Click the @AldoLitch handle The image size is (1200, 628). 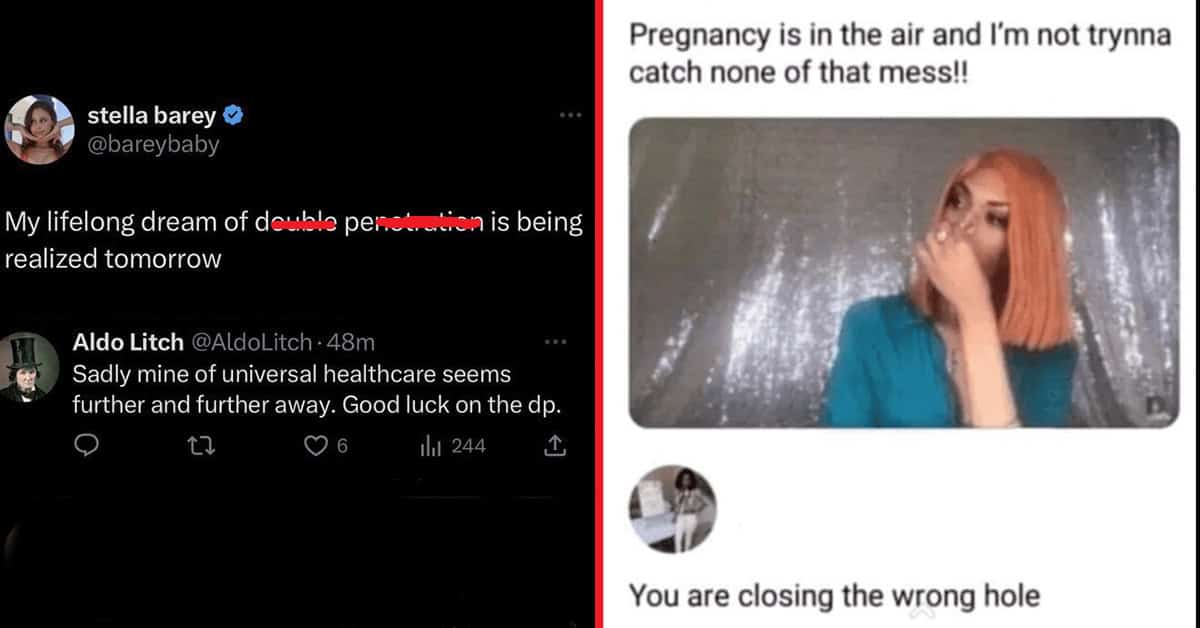(251, 342)
